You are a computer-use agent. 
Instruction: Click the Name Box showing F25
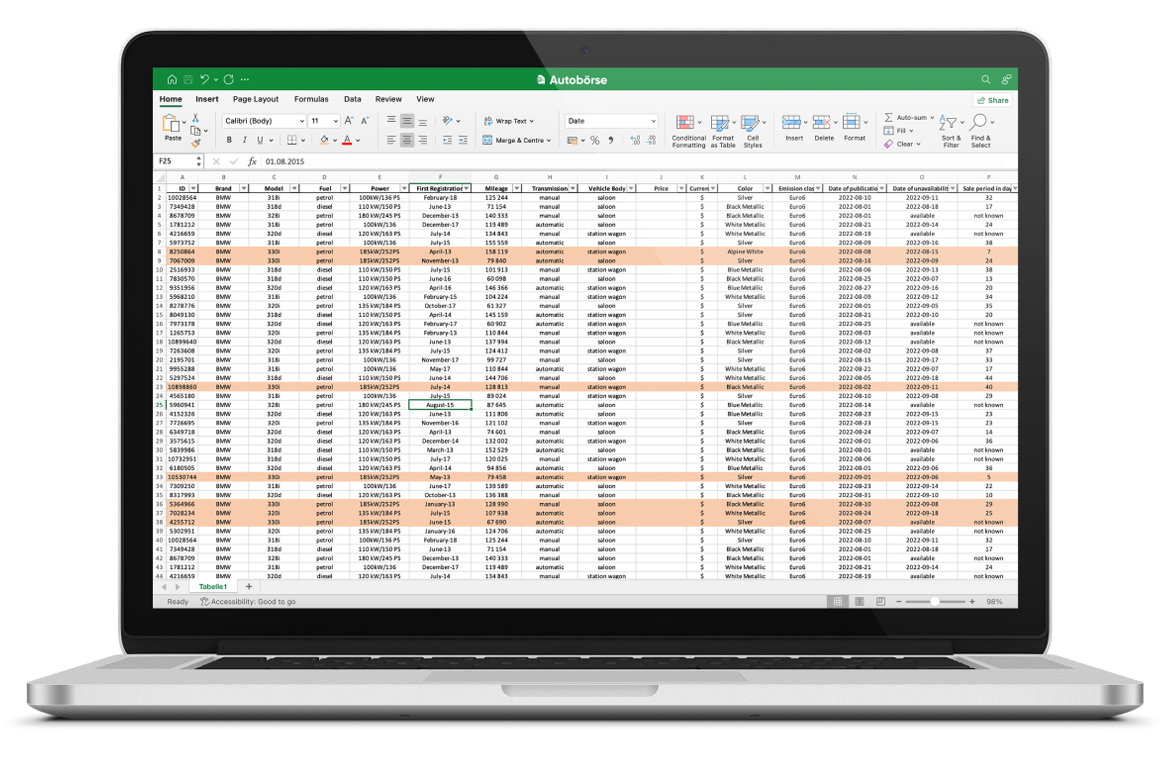174,161
